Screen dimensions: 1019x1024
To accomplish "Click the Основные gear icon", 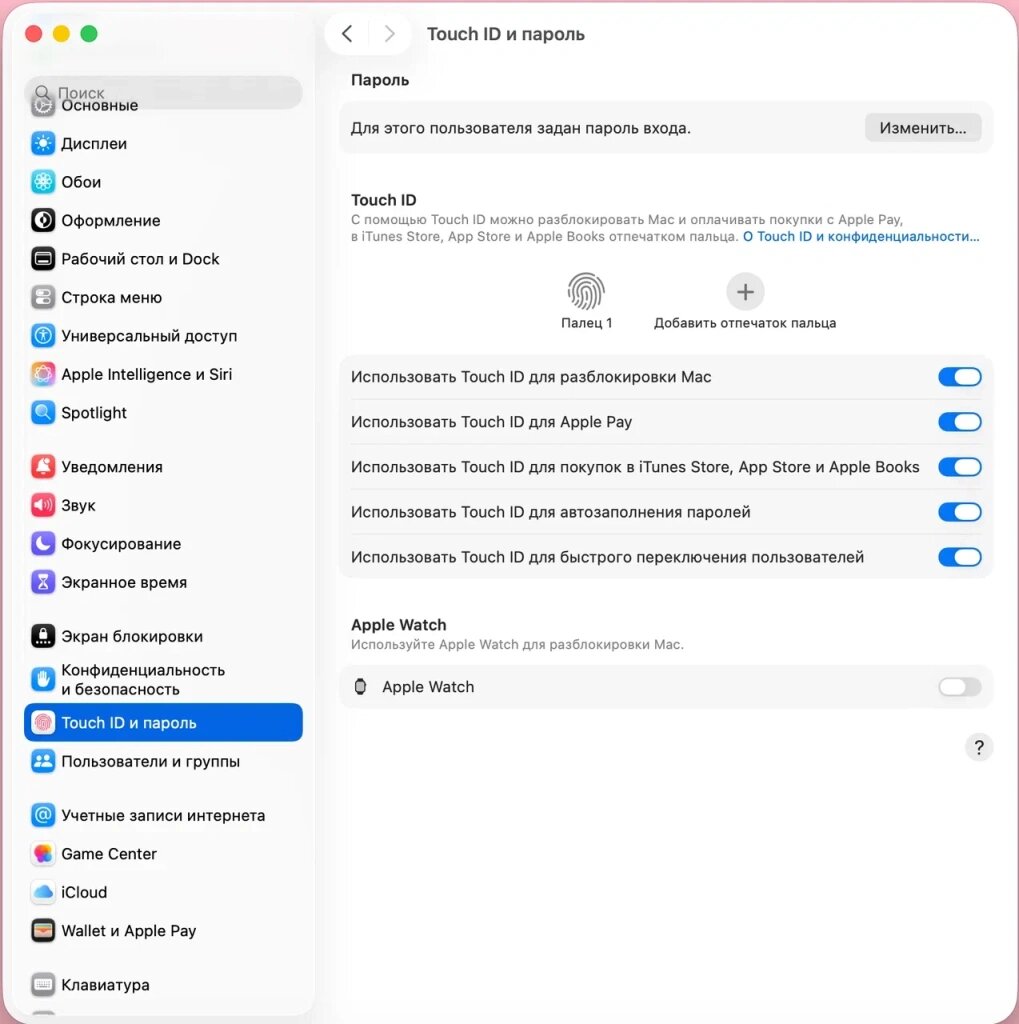I will 43,106.
